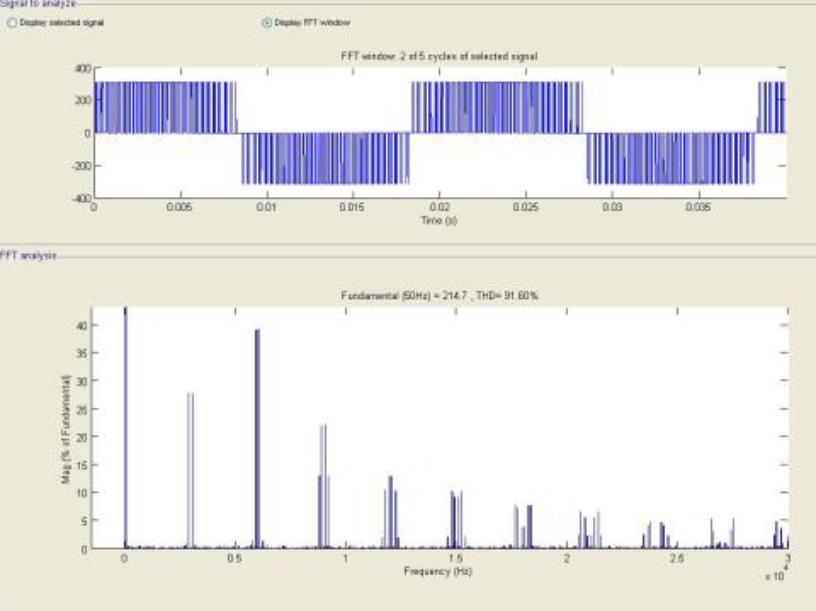This screenshot has width=816, height=611.
Task: Click the harmonic cluster near 2.1 on the frequency axis
Action: point(590,530)
